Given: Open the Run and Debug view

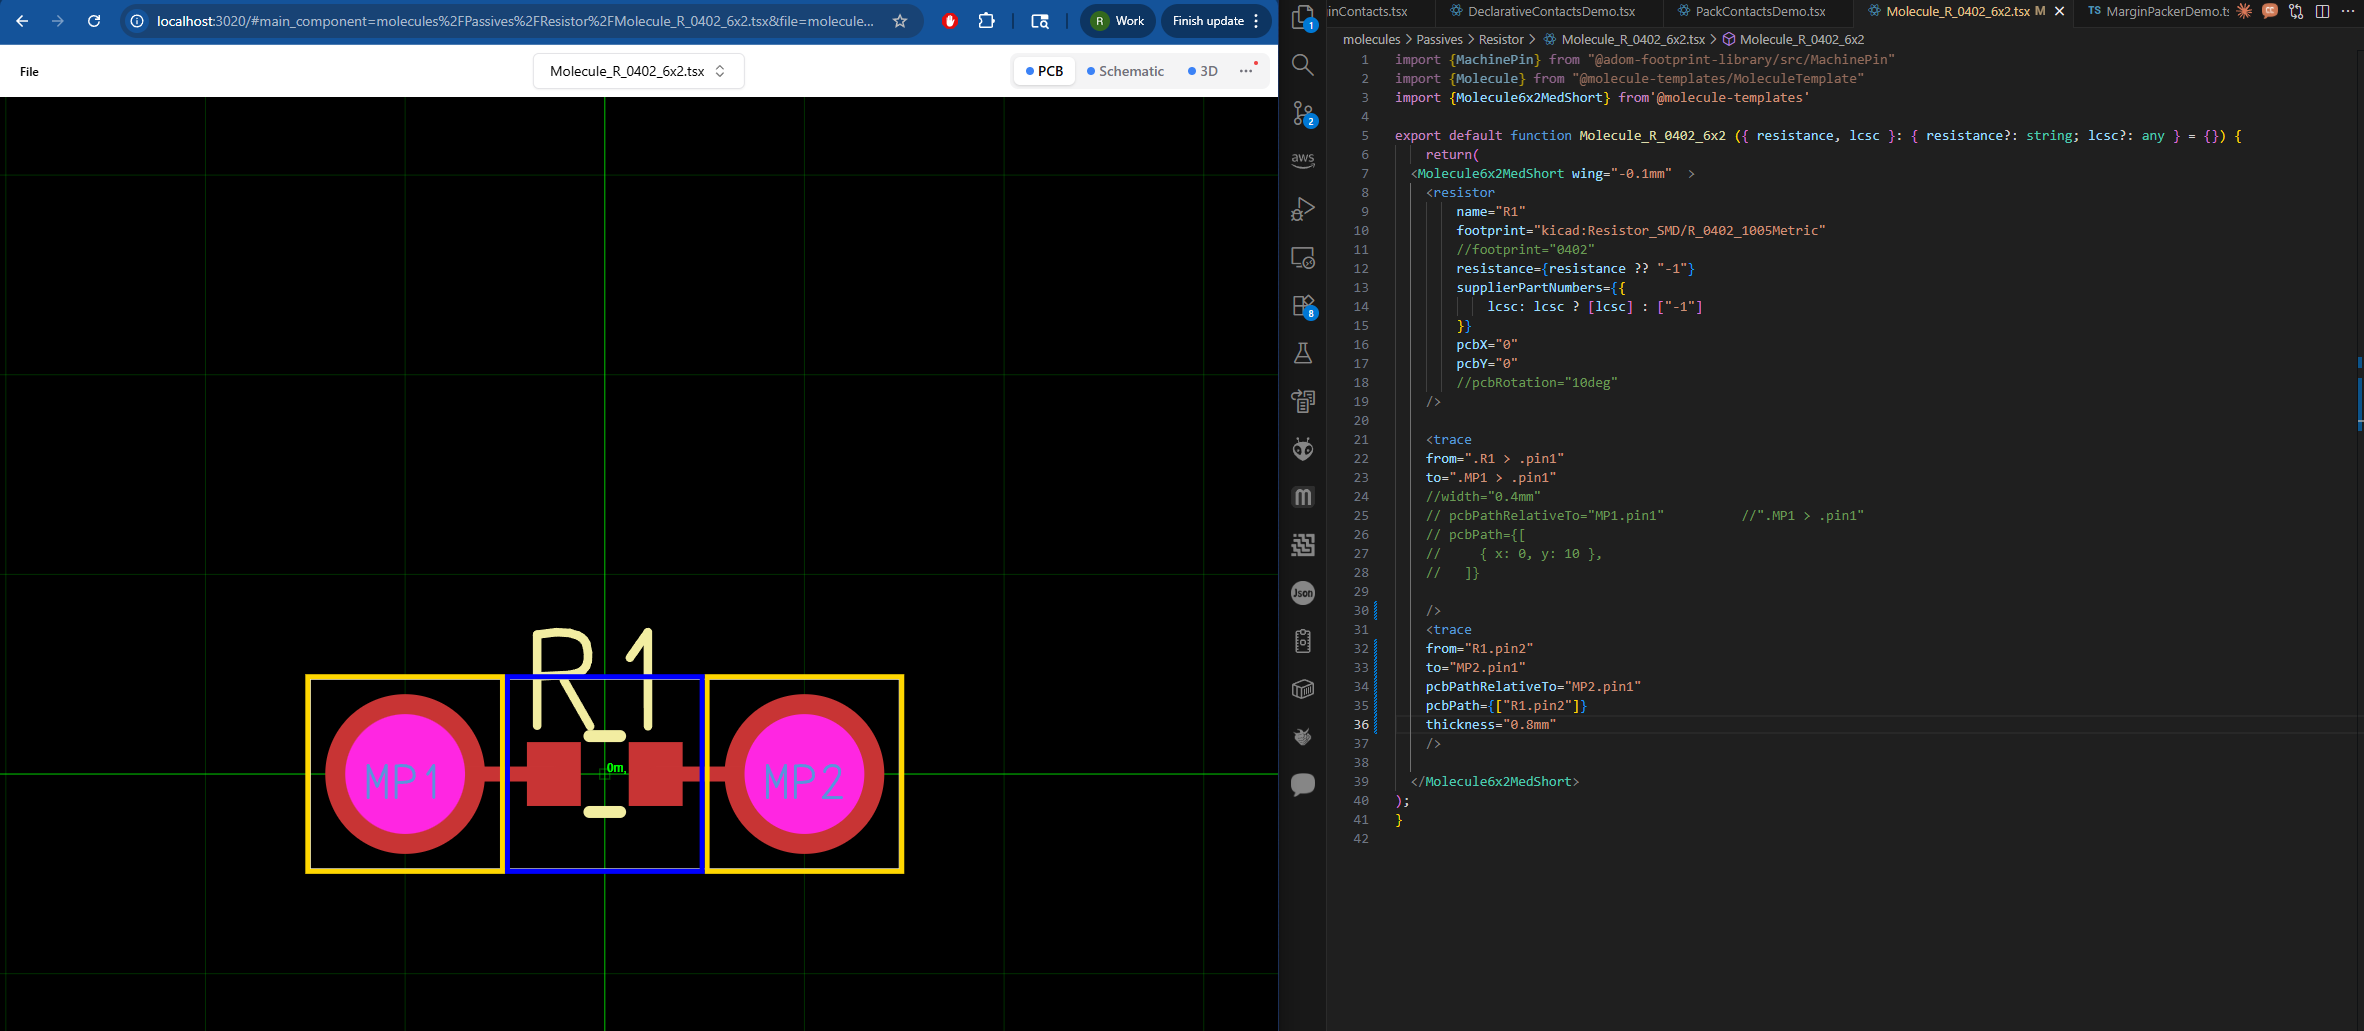Looking at the screenshot, I should pos(1302,209).
